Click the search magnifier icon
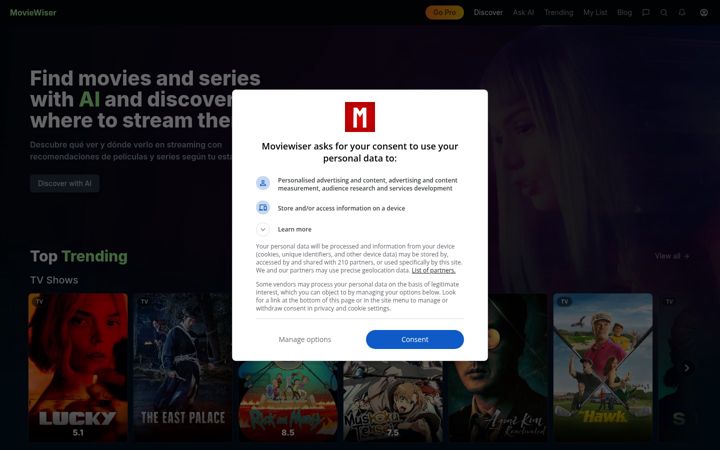The height and width of the screenshot is (450, 720). (664, 12)
